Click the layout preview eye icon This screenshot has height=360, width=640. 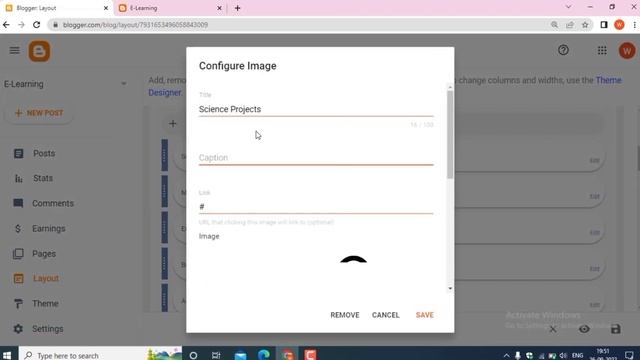(x=584, y=329)
